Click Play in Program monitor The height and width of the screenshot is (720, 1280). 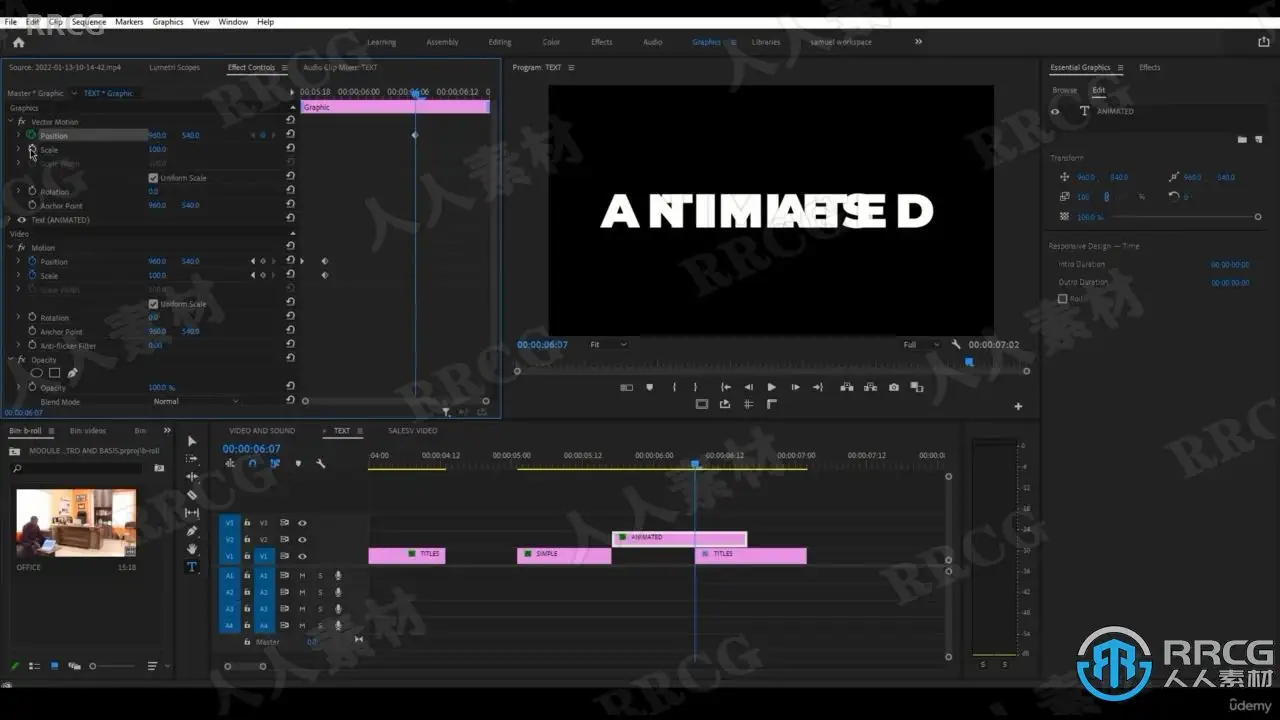pyautogui.click(x=771, y=387)
